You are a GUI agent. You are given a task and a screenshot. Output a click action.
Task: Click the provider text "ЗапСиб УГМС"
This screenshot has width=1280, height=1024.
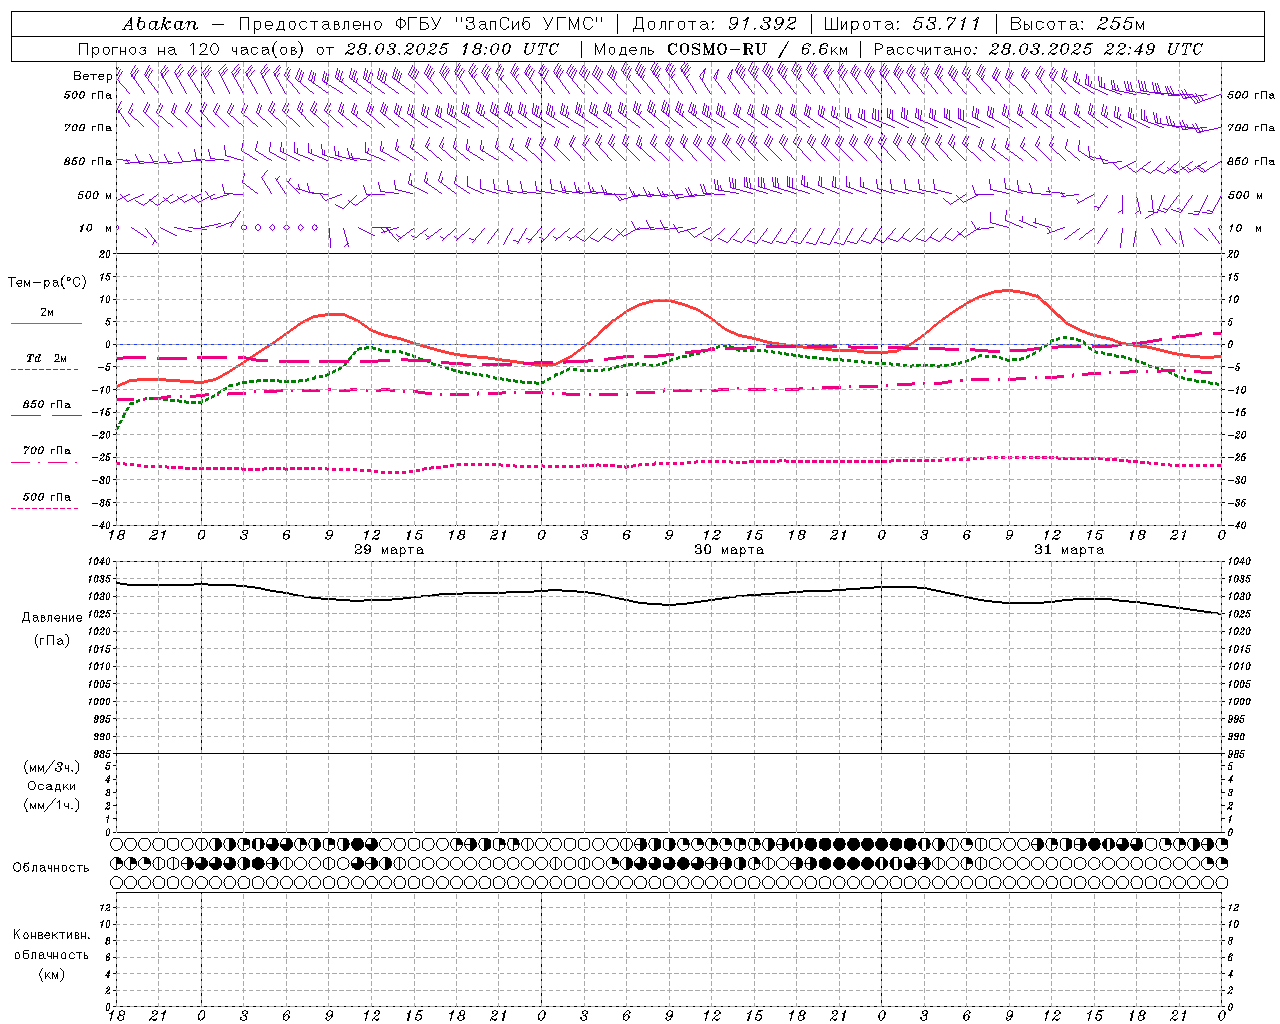pos(529,24)
